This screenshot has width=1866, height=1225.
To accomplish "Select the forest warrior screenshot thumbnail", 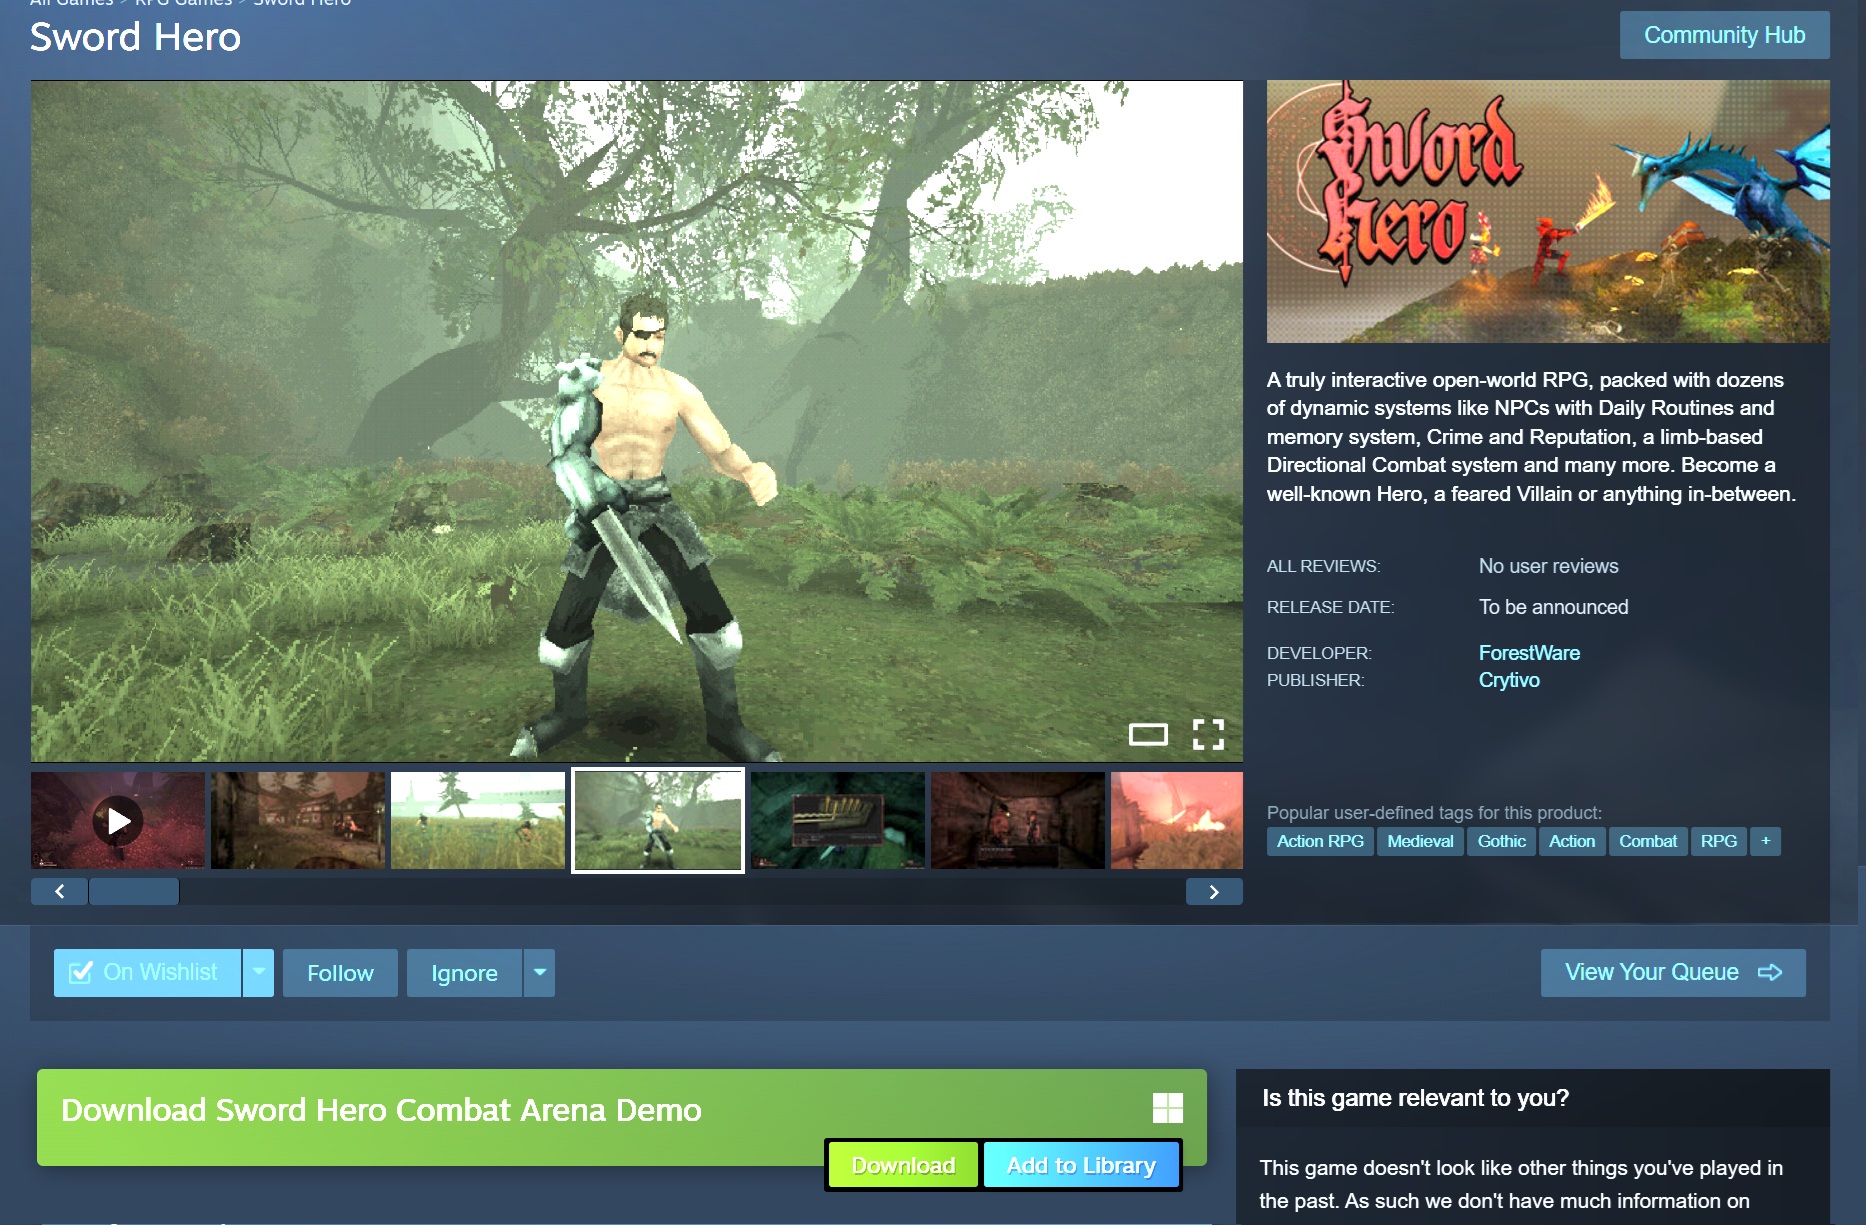I will click(x=658, y=820).
